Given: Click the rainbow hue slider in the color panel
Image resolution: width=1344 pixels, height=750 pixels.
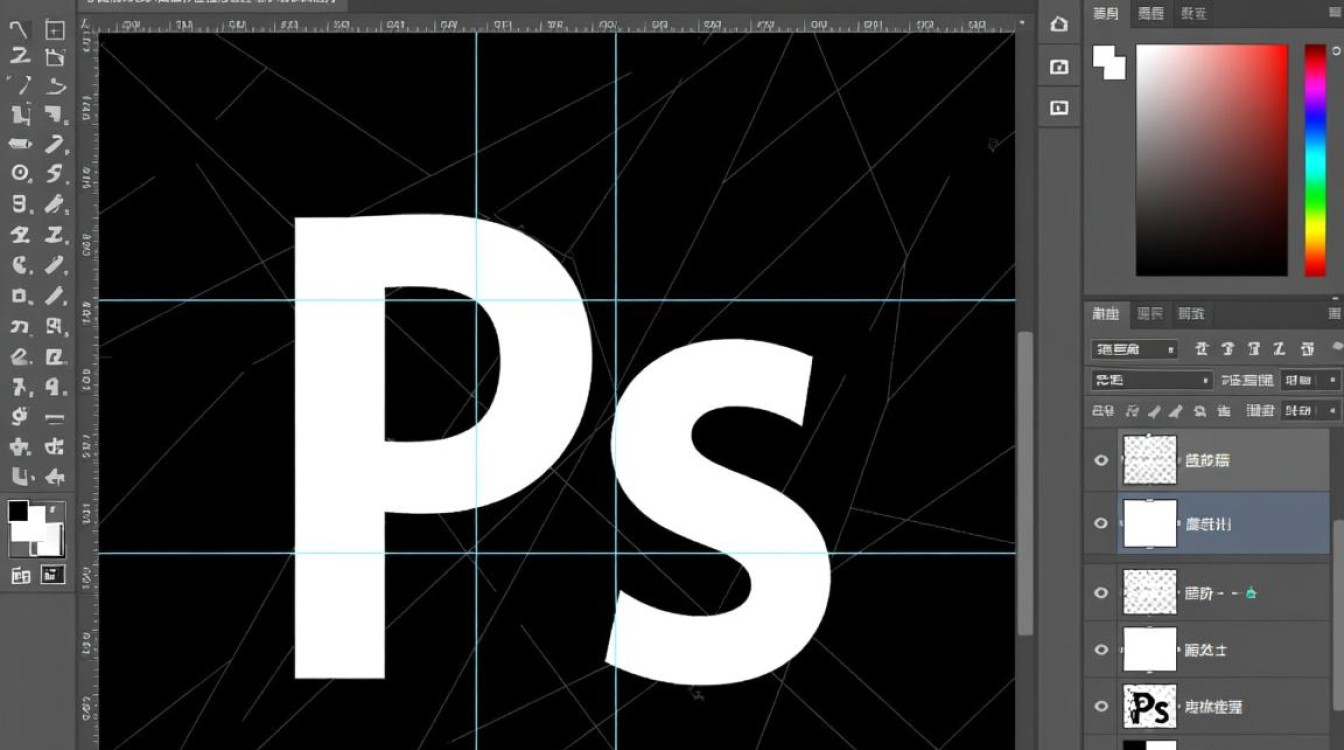Looking at the screenshot, I should click(1315, 160).
